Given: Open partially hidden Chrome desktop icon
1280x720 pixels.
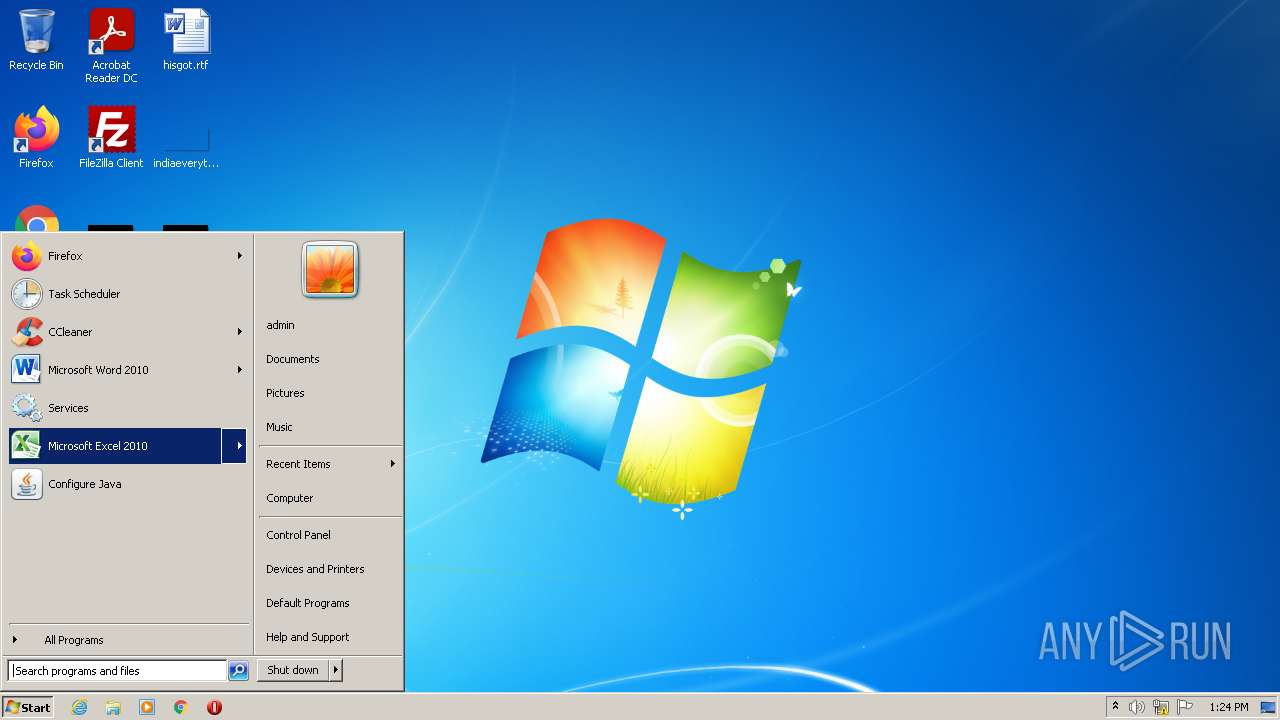Looking at the screenshot, I should click(x=37, y=219).
